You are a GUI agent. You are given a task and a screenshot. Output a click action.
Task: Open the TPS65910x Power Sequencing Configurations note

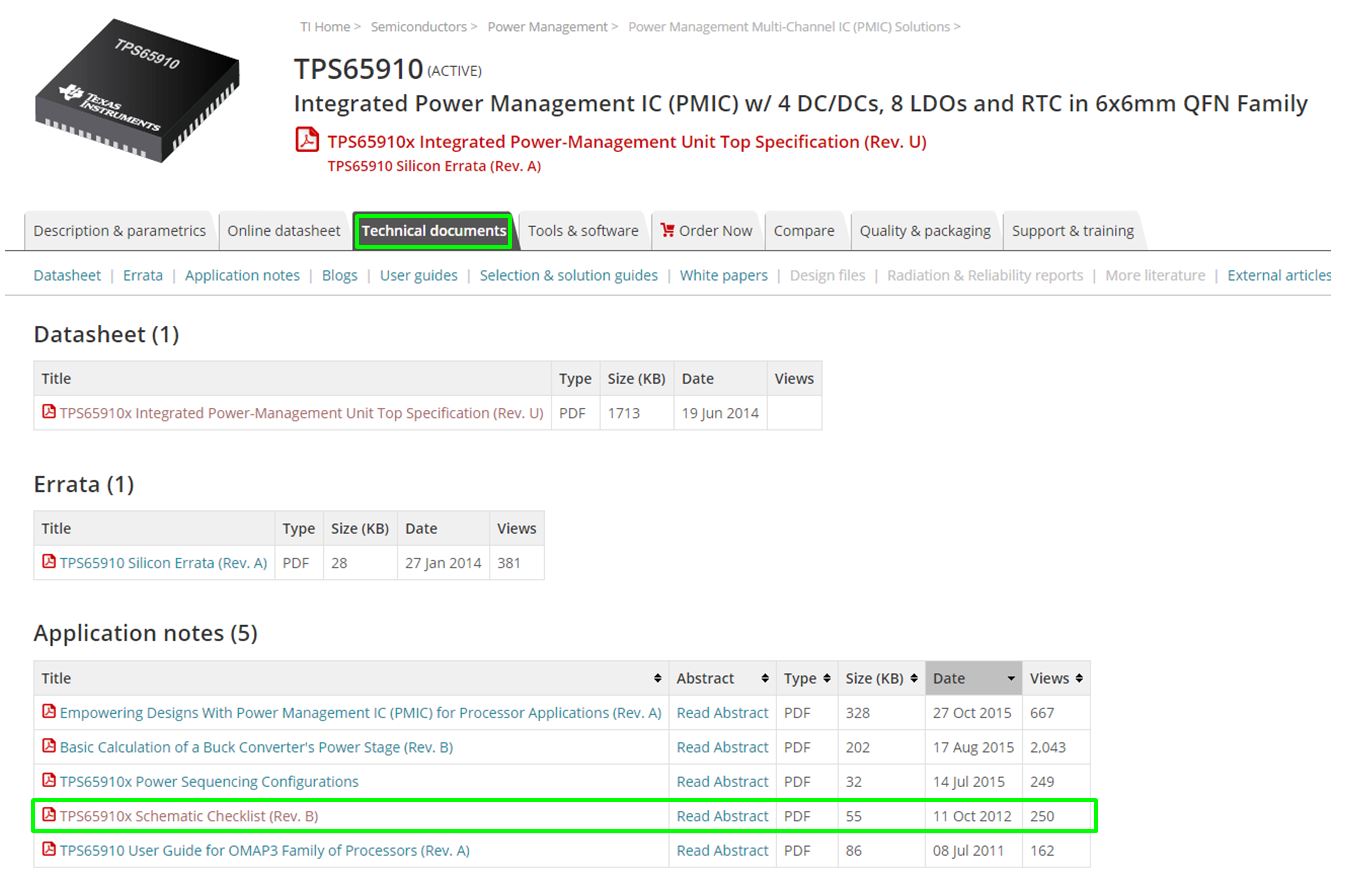[209, 781]
